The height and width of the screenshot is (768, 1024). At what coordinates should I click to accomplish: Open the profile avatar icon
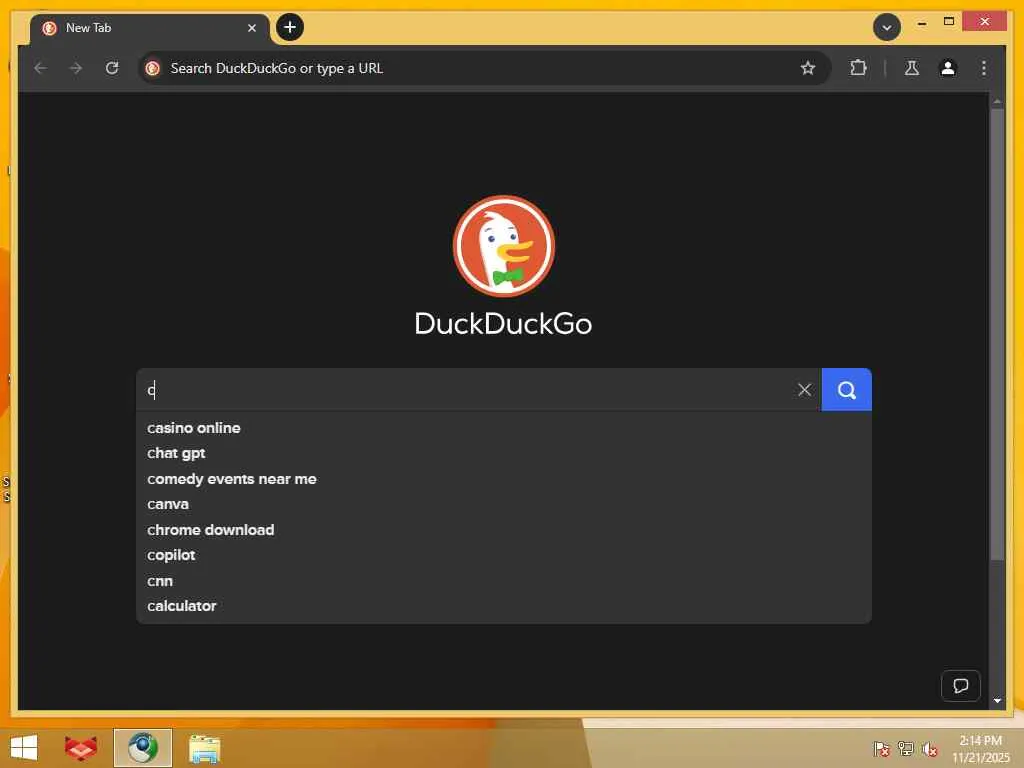coord(948,68)
